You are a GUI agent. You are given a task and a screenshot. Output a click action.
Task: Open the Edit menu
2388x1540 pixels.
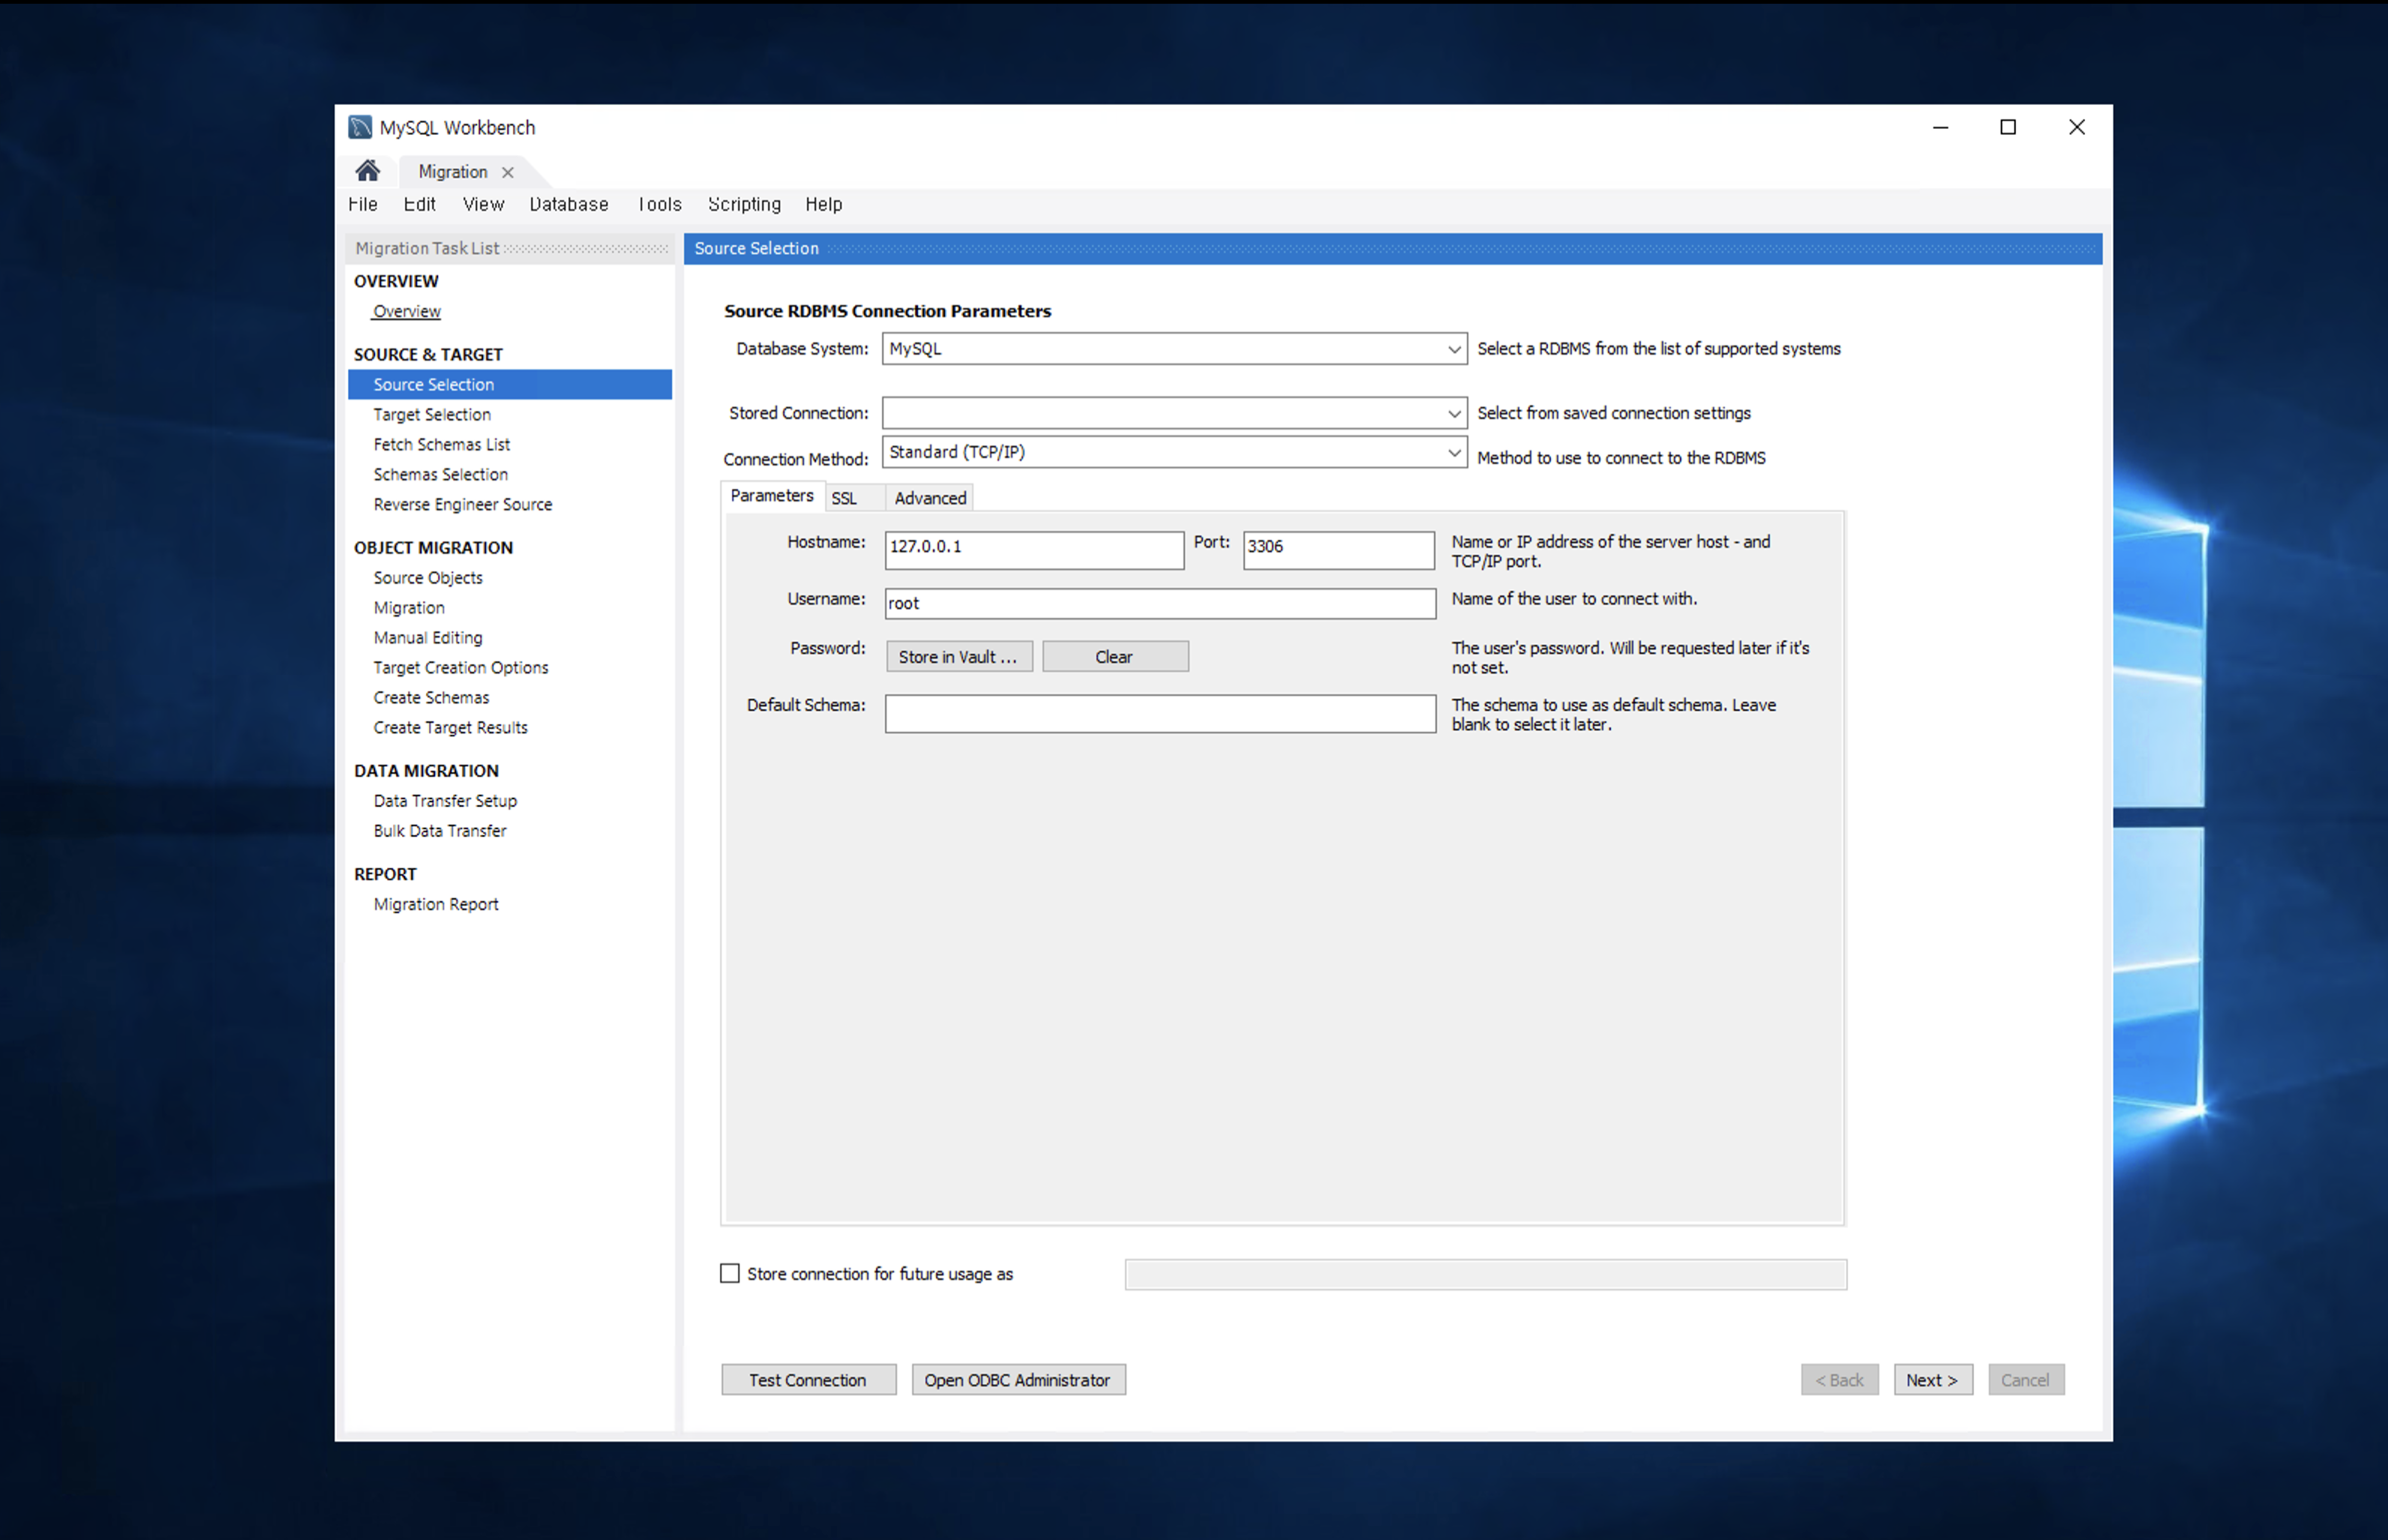point(419,204)
